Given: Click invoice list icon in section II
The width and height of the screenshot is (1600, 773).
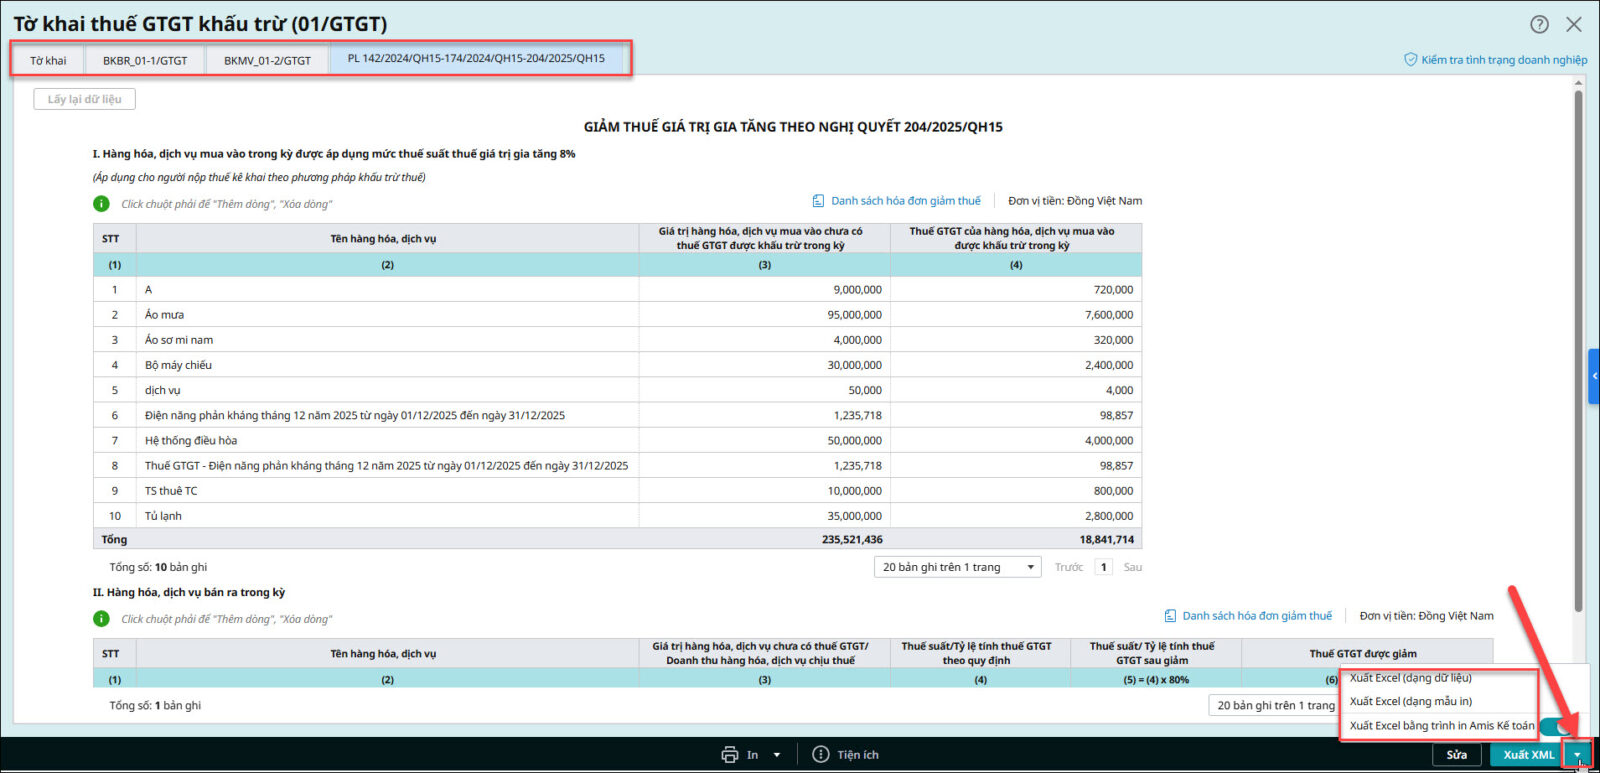Looking at the screenshot, I should click(x=1170, y=616).
